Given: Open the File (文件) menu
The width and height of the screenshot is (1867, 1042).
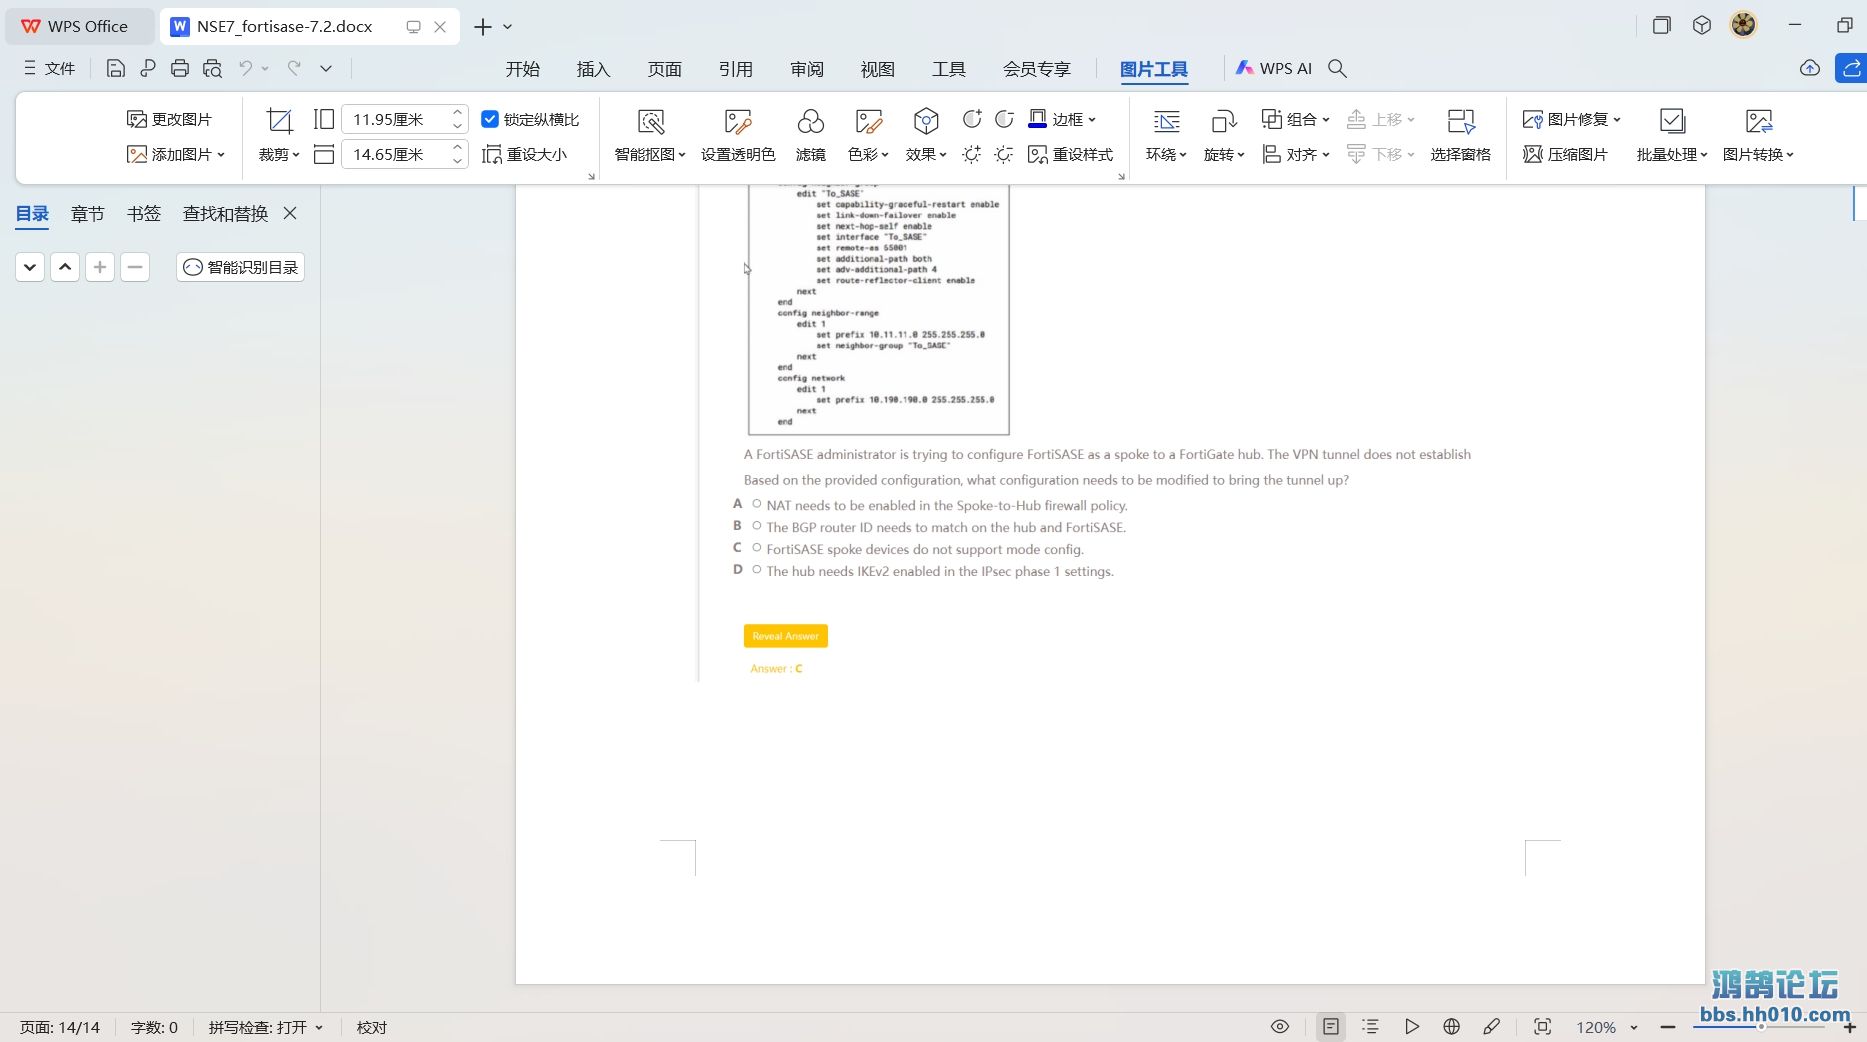Looking at the screenshot, I should 49,68.
